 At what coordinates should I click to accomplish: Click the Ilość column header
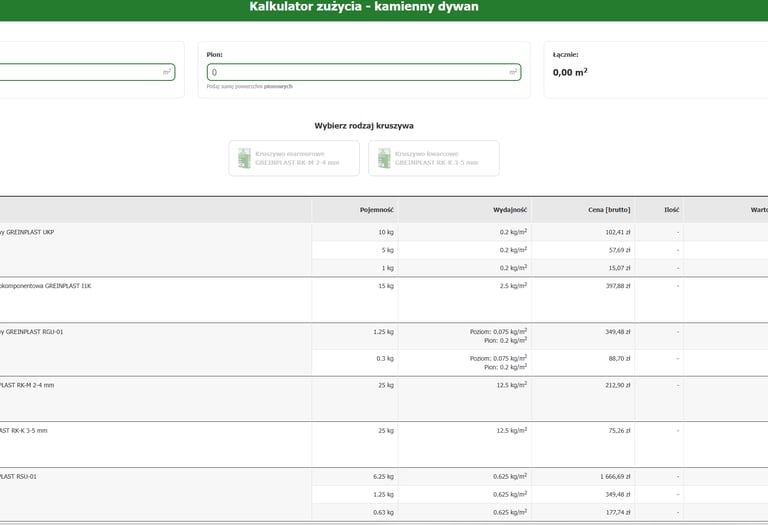pos(672,210)
